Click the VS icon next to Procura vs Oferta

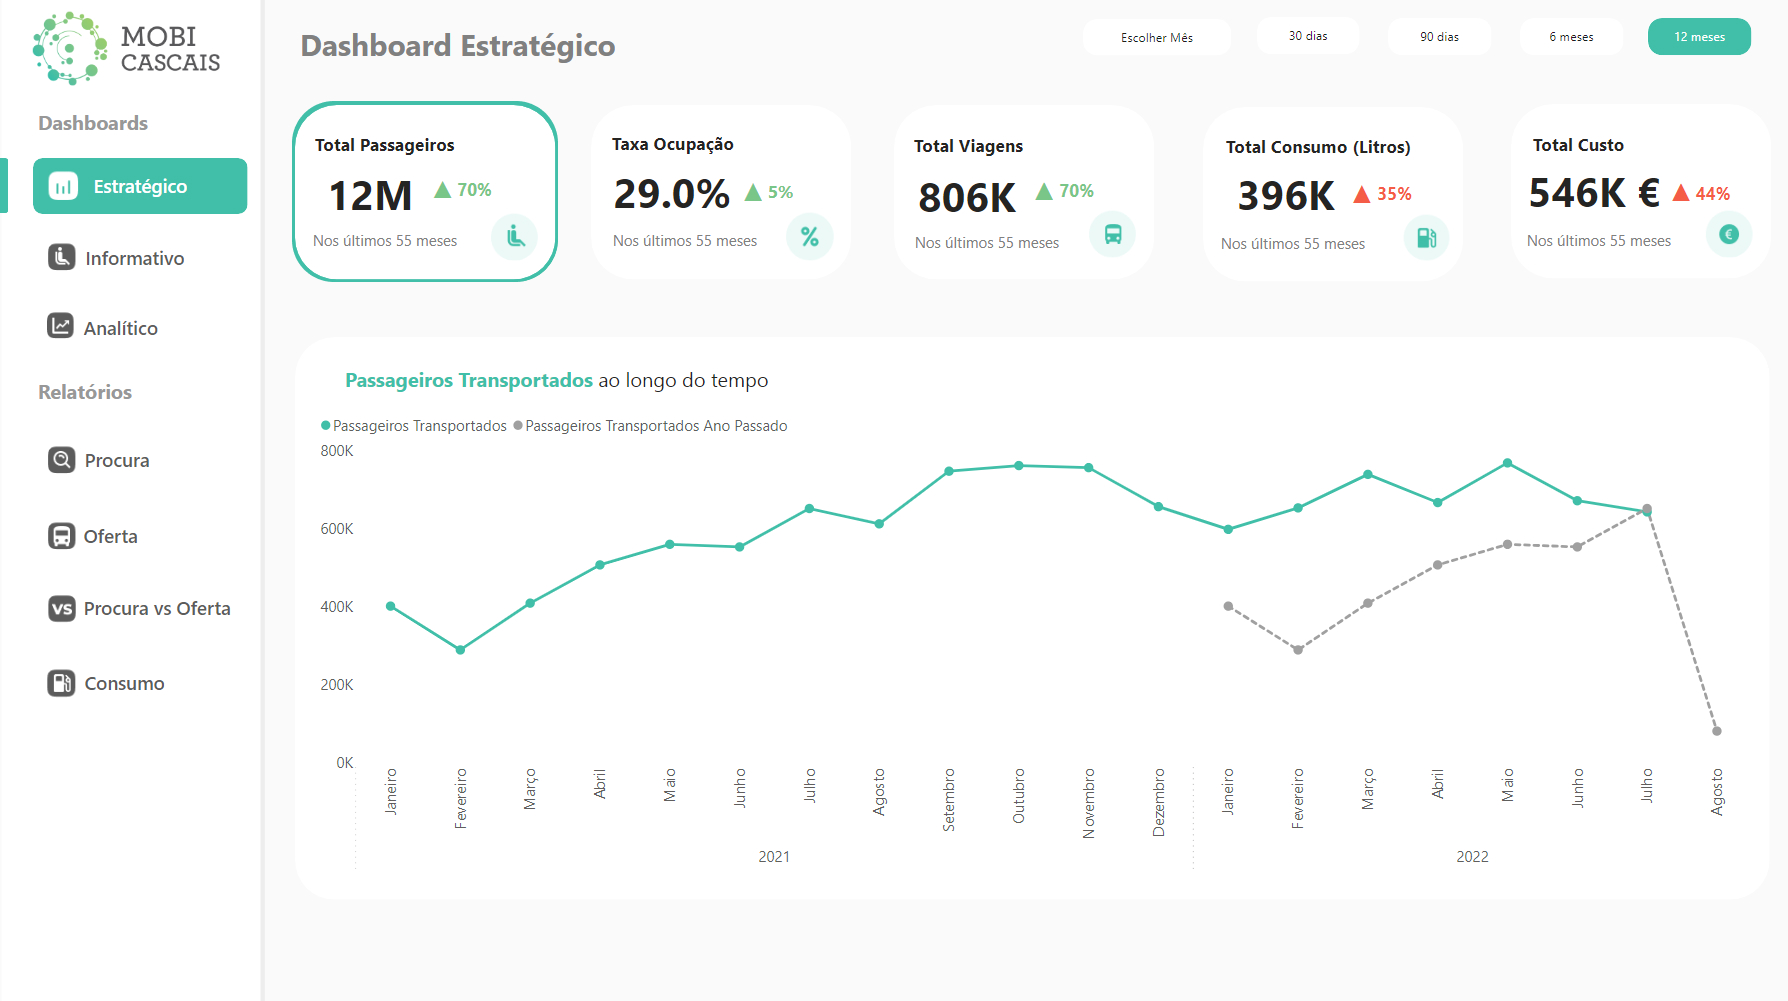point(61,608)
